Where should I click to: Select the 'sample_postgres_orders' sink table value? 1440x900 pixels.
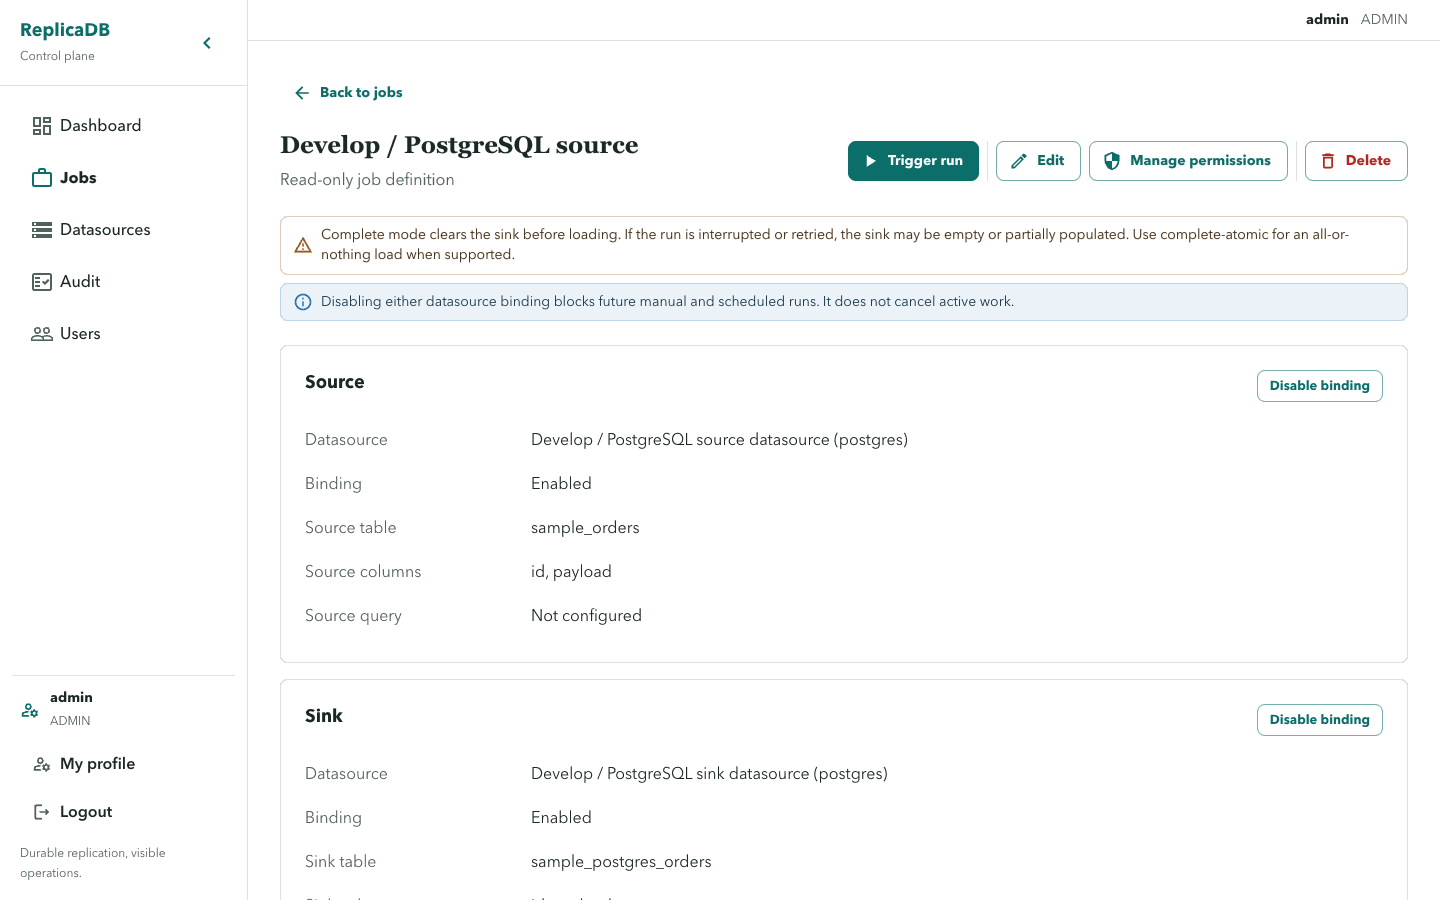pos(621,862)
